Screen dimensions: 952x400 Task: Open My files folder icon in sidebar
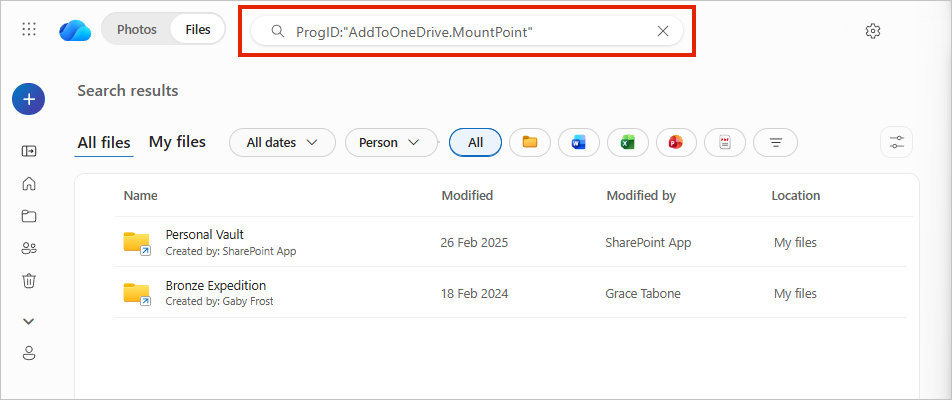(29, 216)
